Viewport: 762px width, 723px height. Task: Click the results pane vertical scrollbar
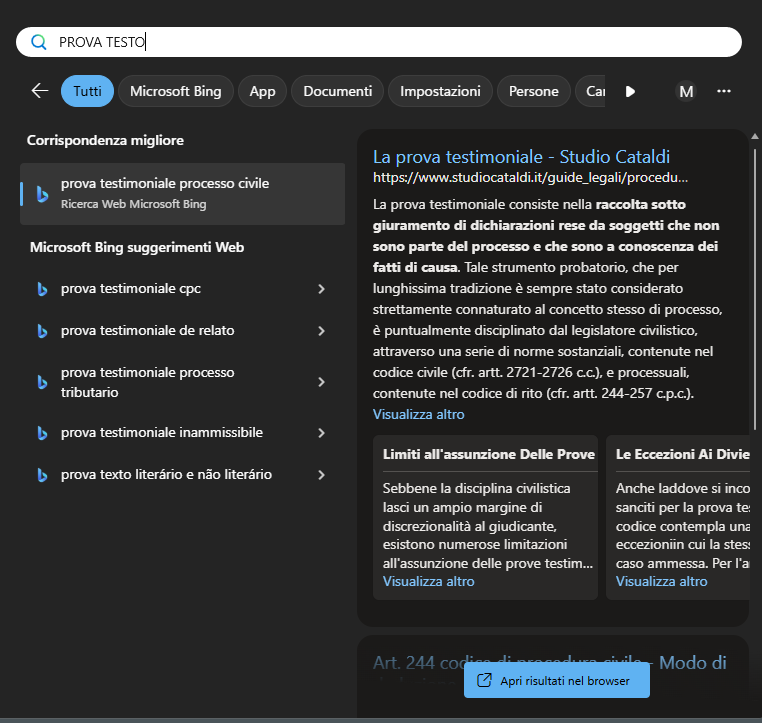tap(754, 289)
